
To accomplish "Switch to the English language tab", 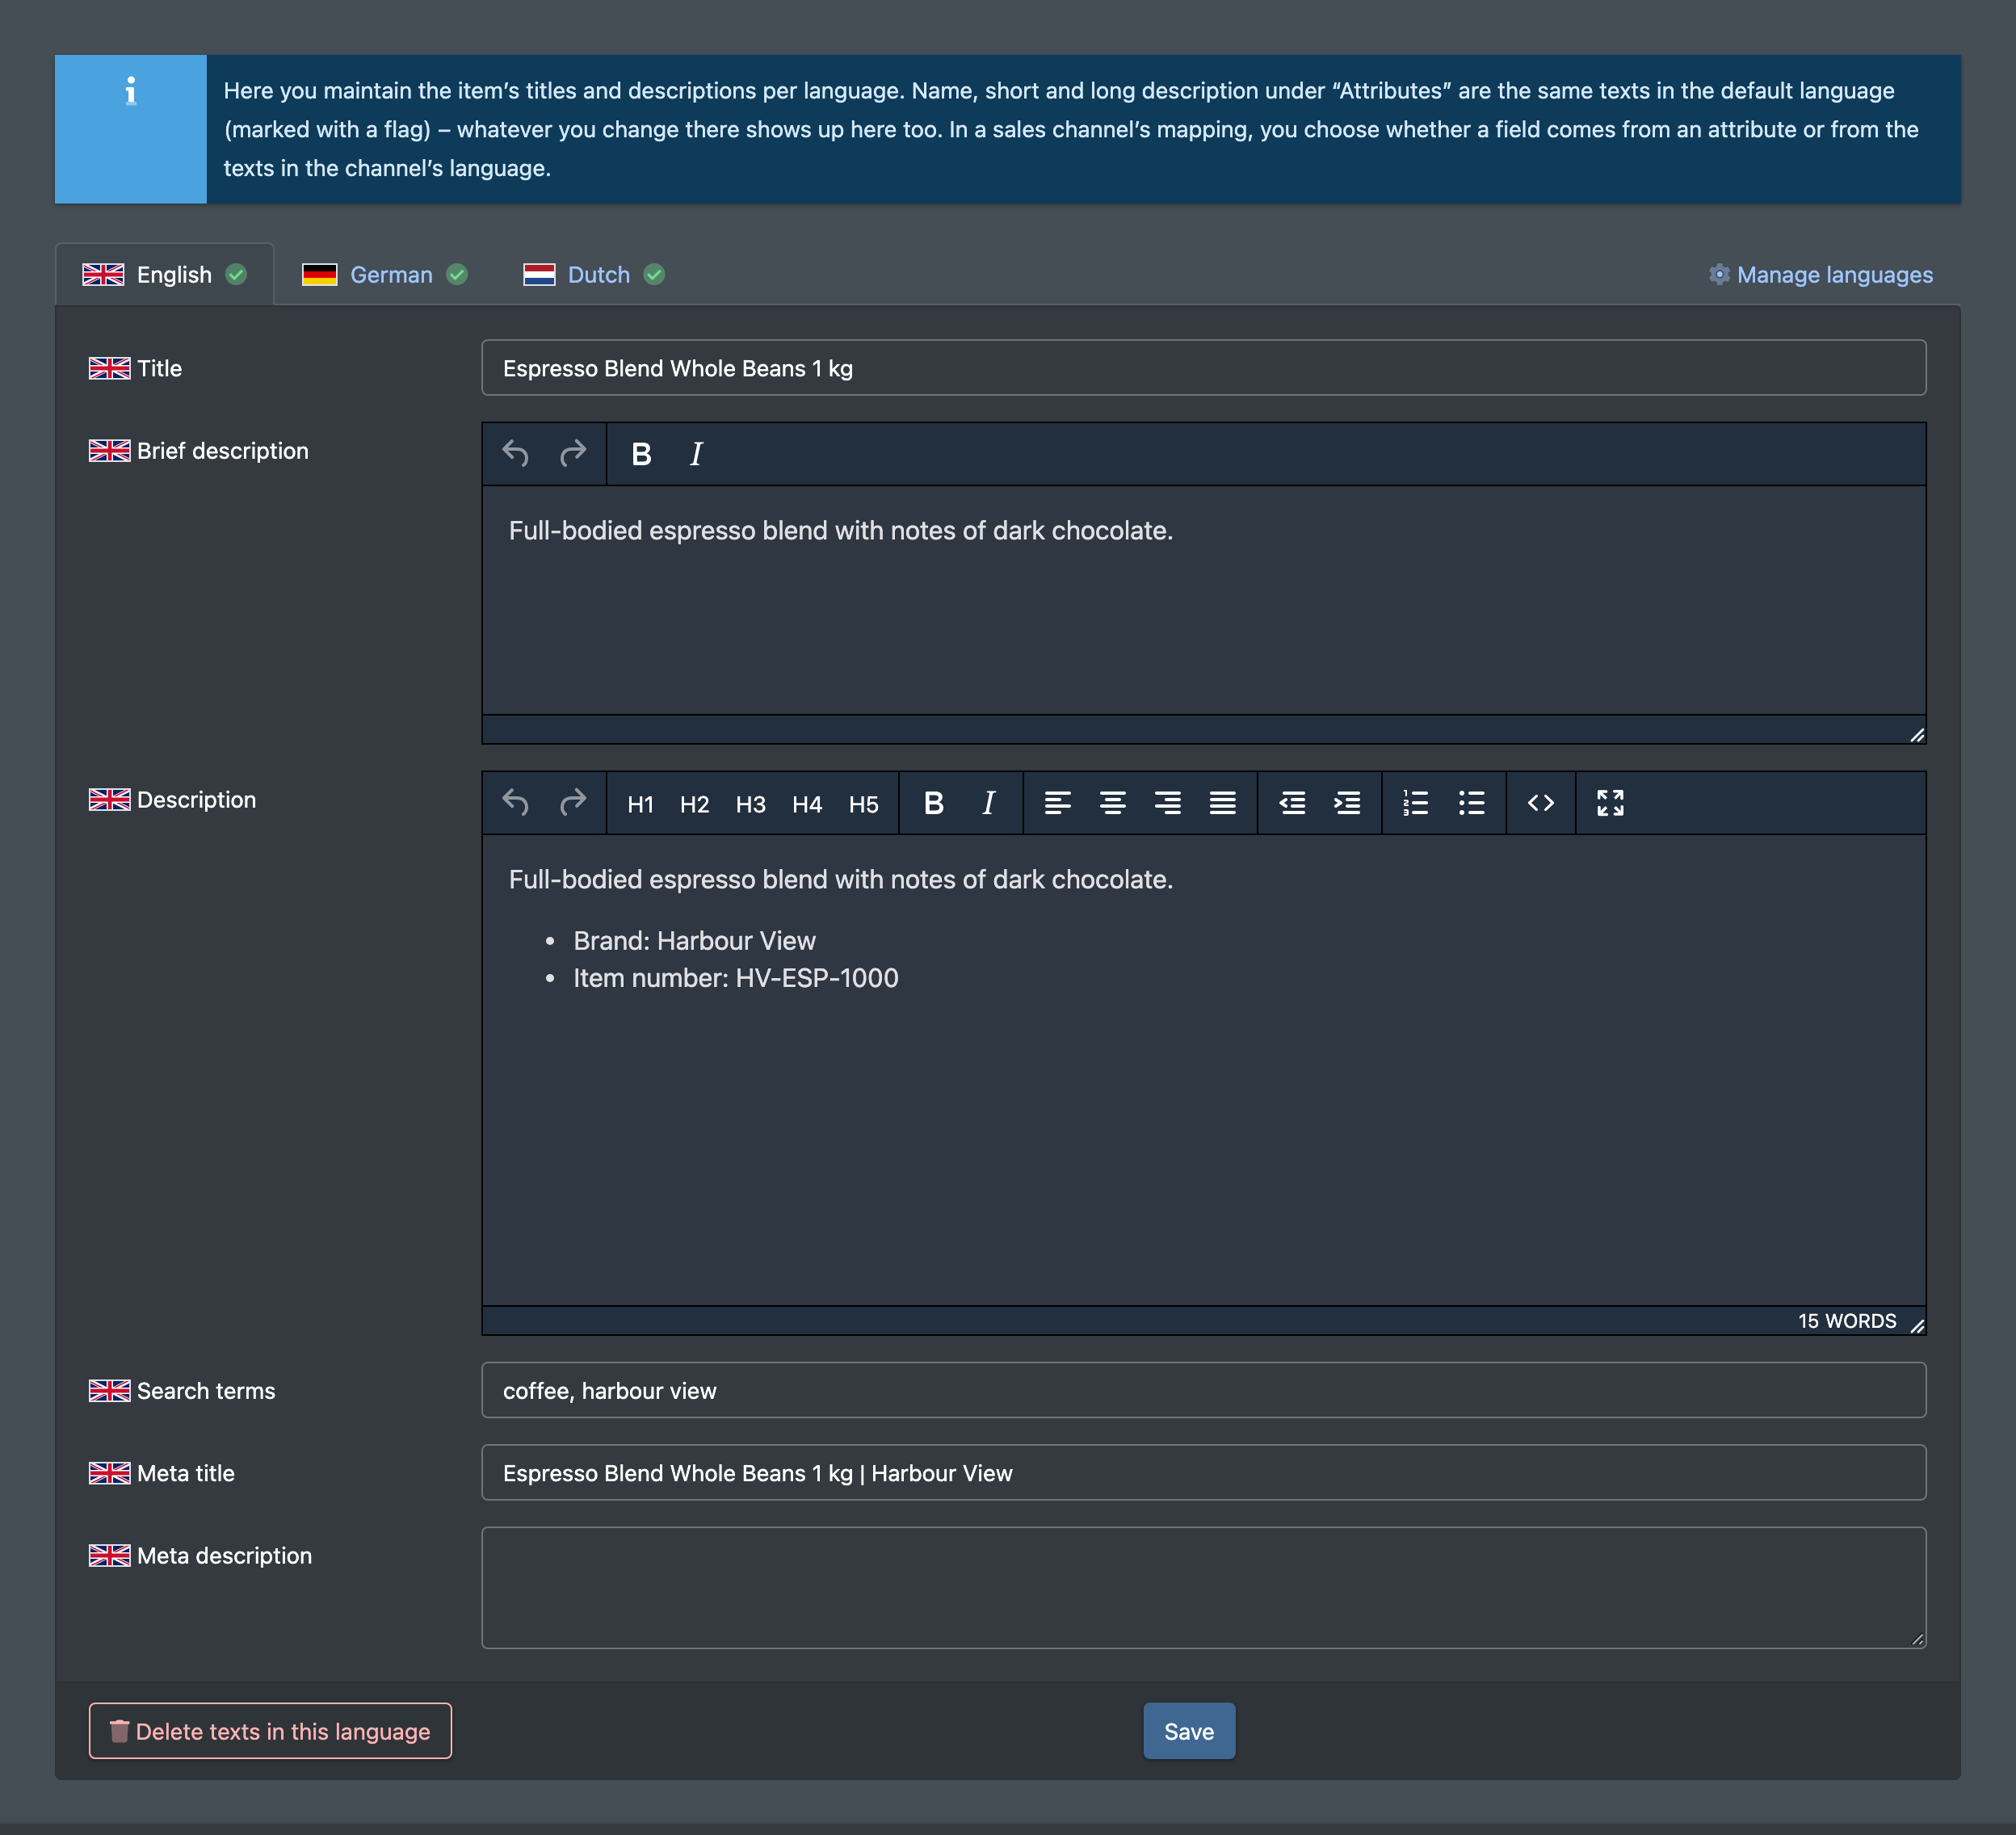I will click(164, 274).
